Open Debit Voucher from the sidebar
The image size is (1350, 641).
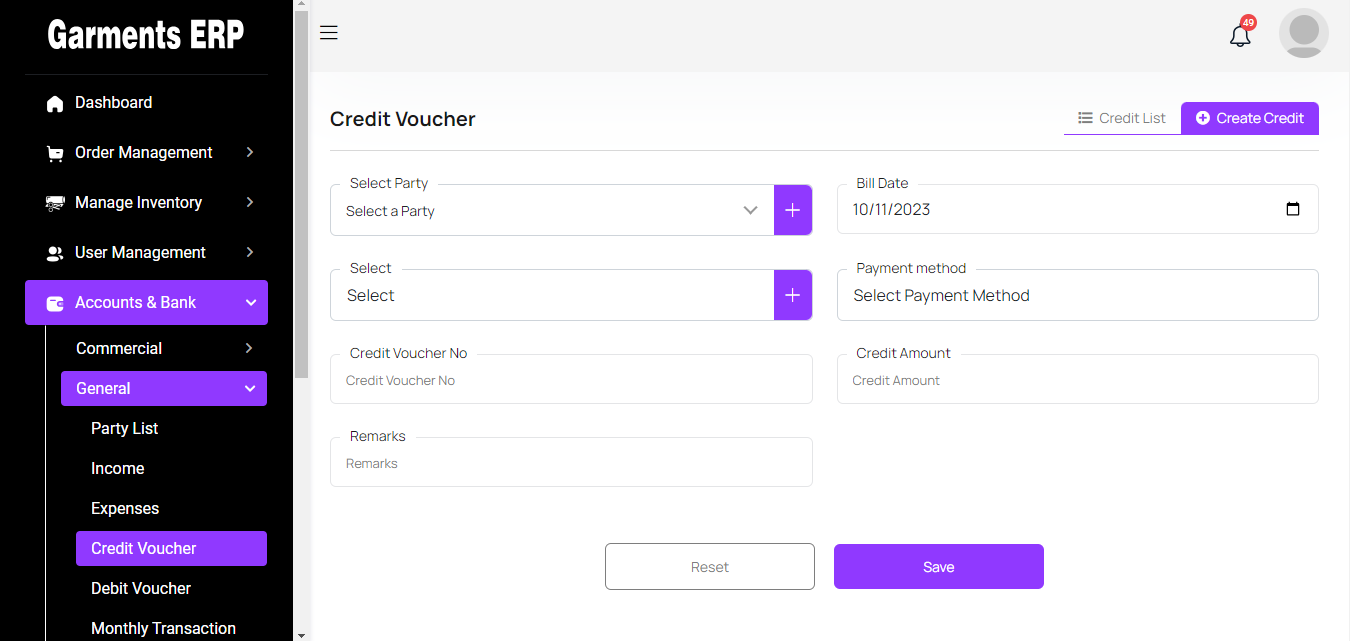click(141, 588)
